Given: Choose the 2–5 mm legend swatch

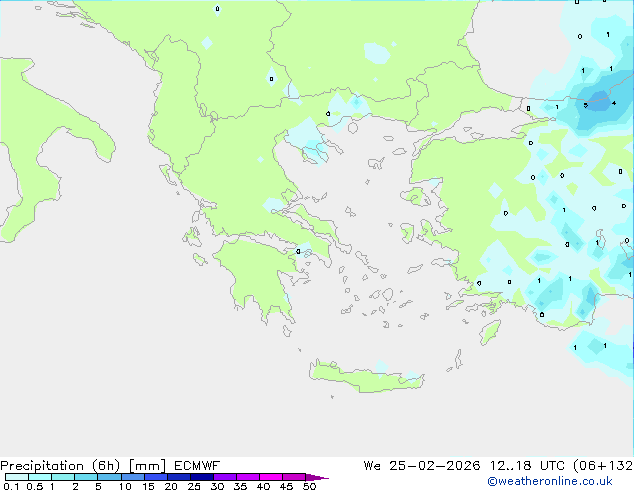Looking at the screenshot, I should (x=86, y=477).
